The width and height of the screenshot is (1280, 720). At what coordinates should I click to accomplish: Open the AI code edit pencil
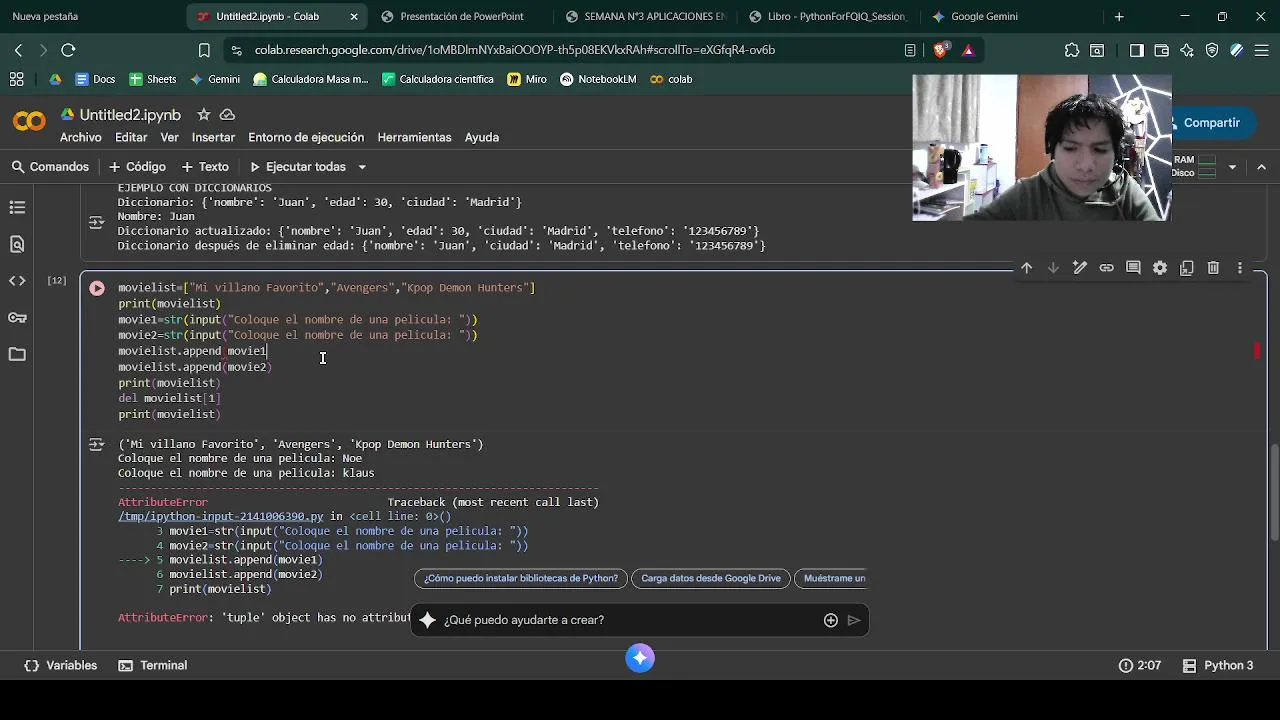click(x=1080, y=268)
